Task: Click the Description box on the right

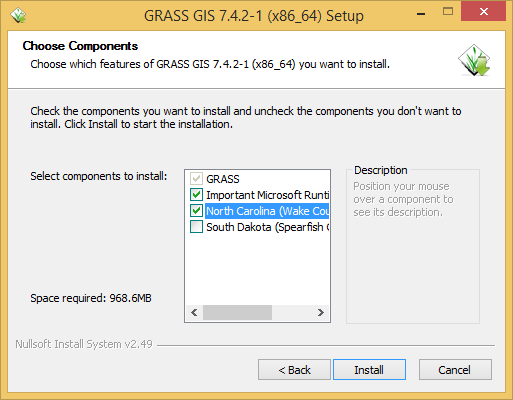Action: 413,245
